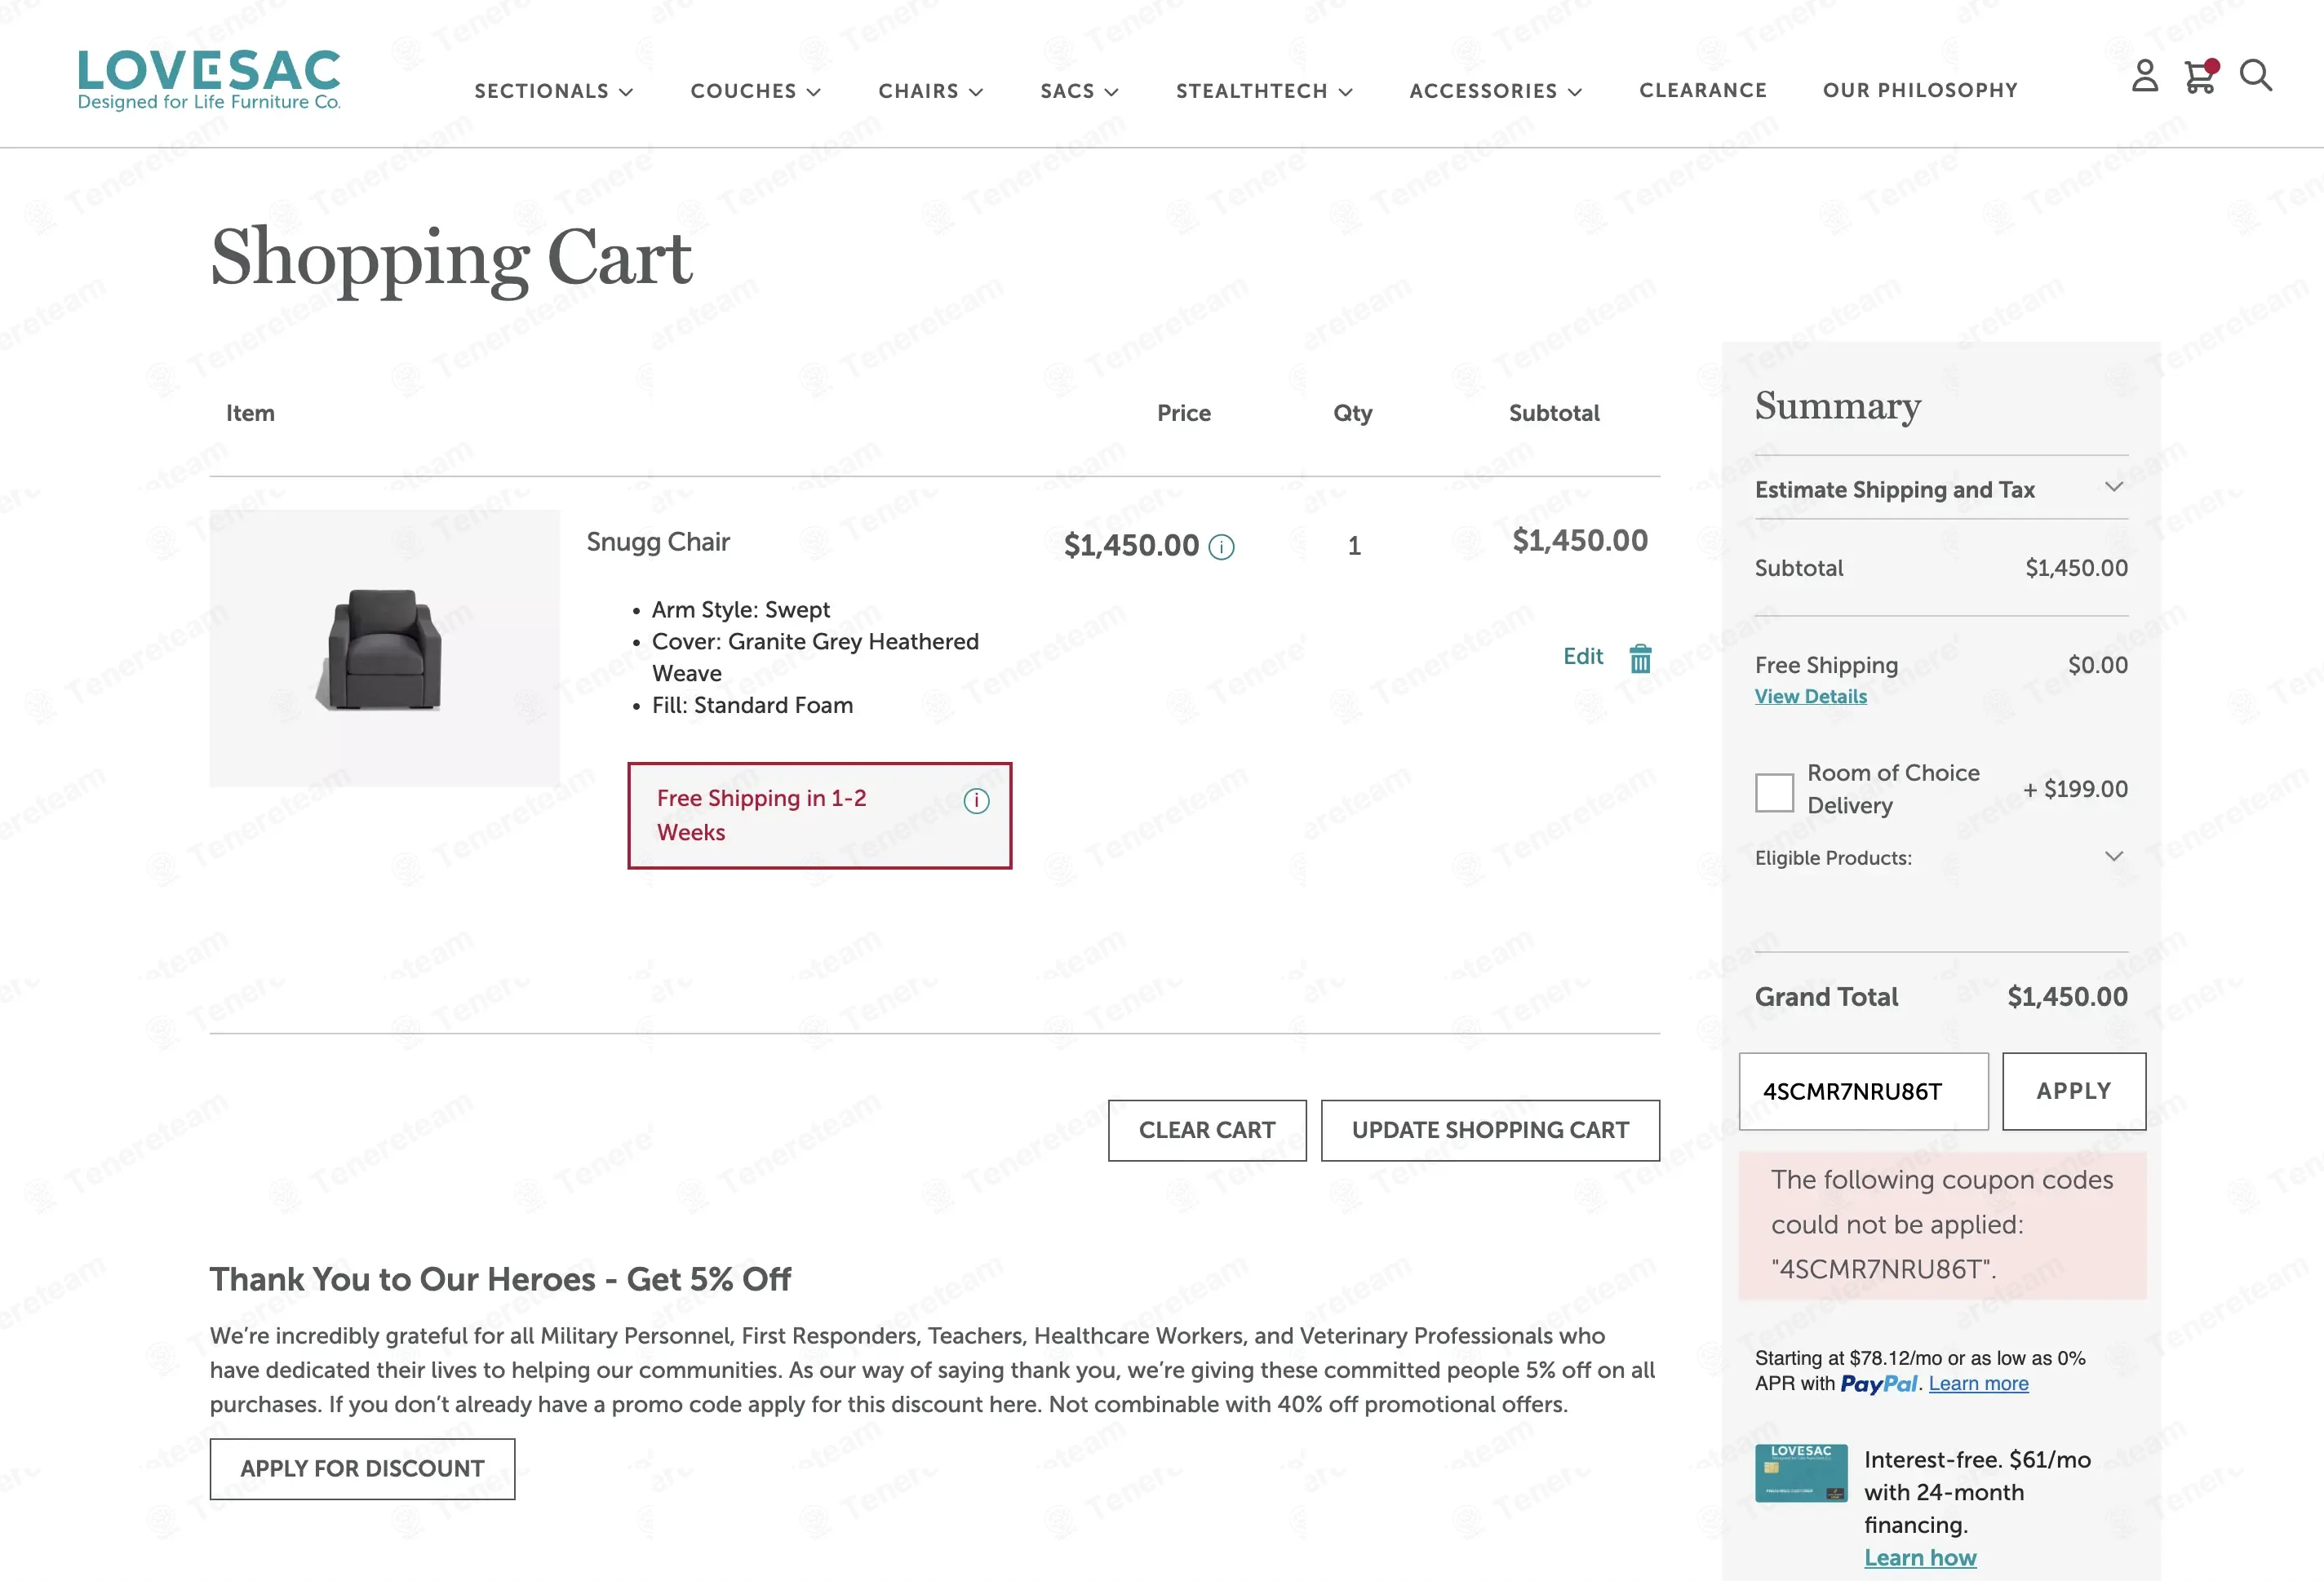This screenshot has height=1581, width=2324.
Task: Click the 'Cover: Granite Grey Heathered Weave' text
Action: [815, 657]
